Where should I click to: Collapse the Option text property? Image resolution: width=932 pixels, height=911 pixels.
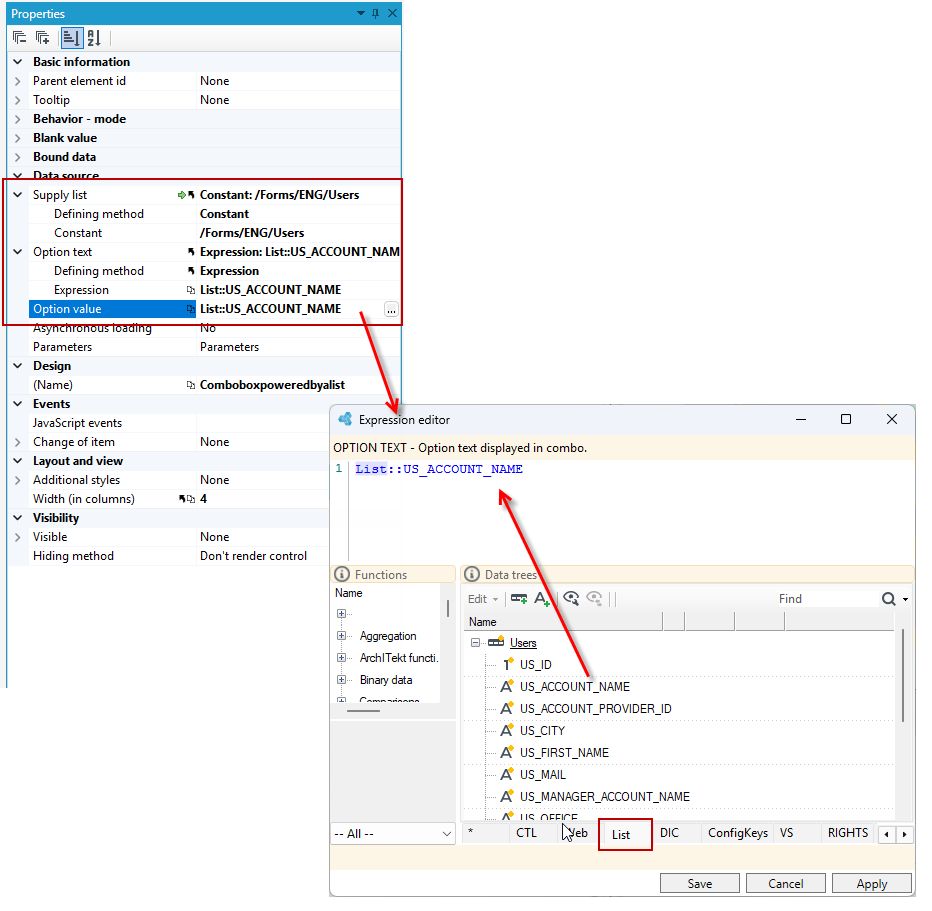coord(18,252)
